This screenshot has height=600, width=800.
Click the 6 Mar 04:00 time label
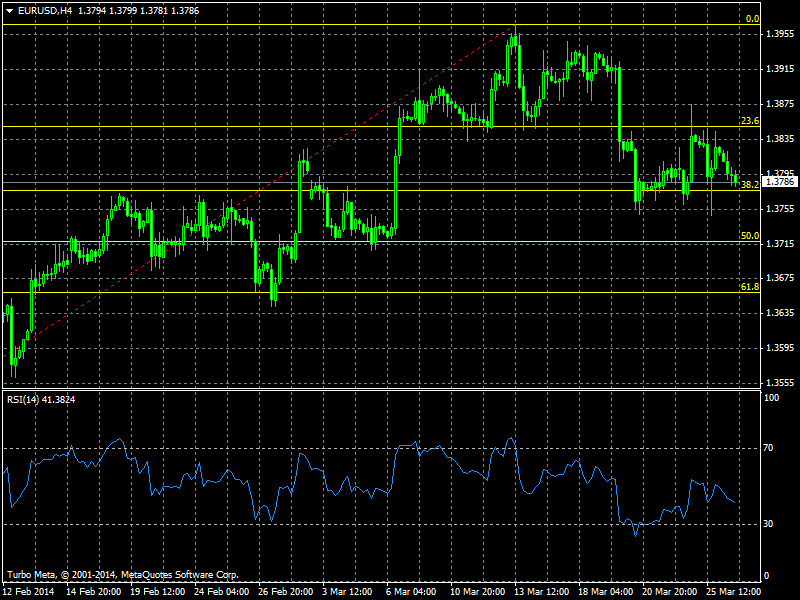(x=412, y=592)
